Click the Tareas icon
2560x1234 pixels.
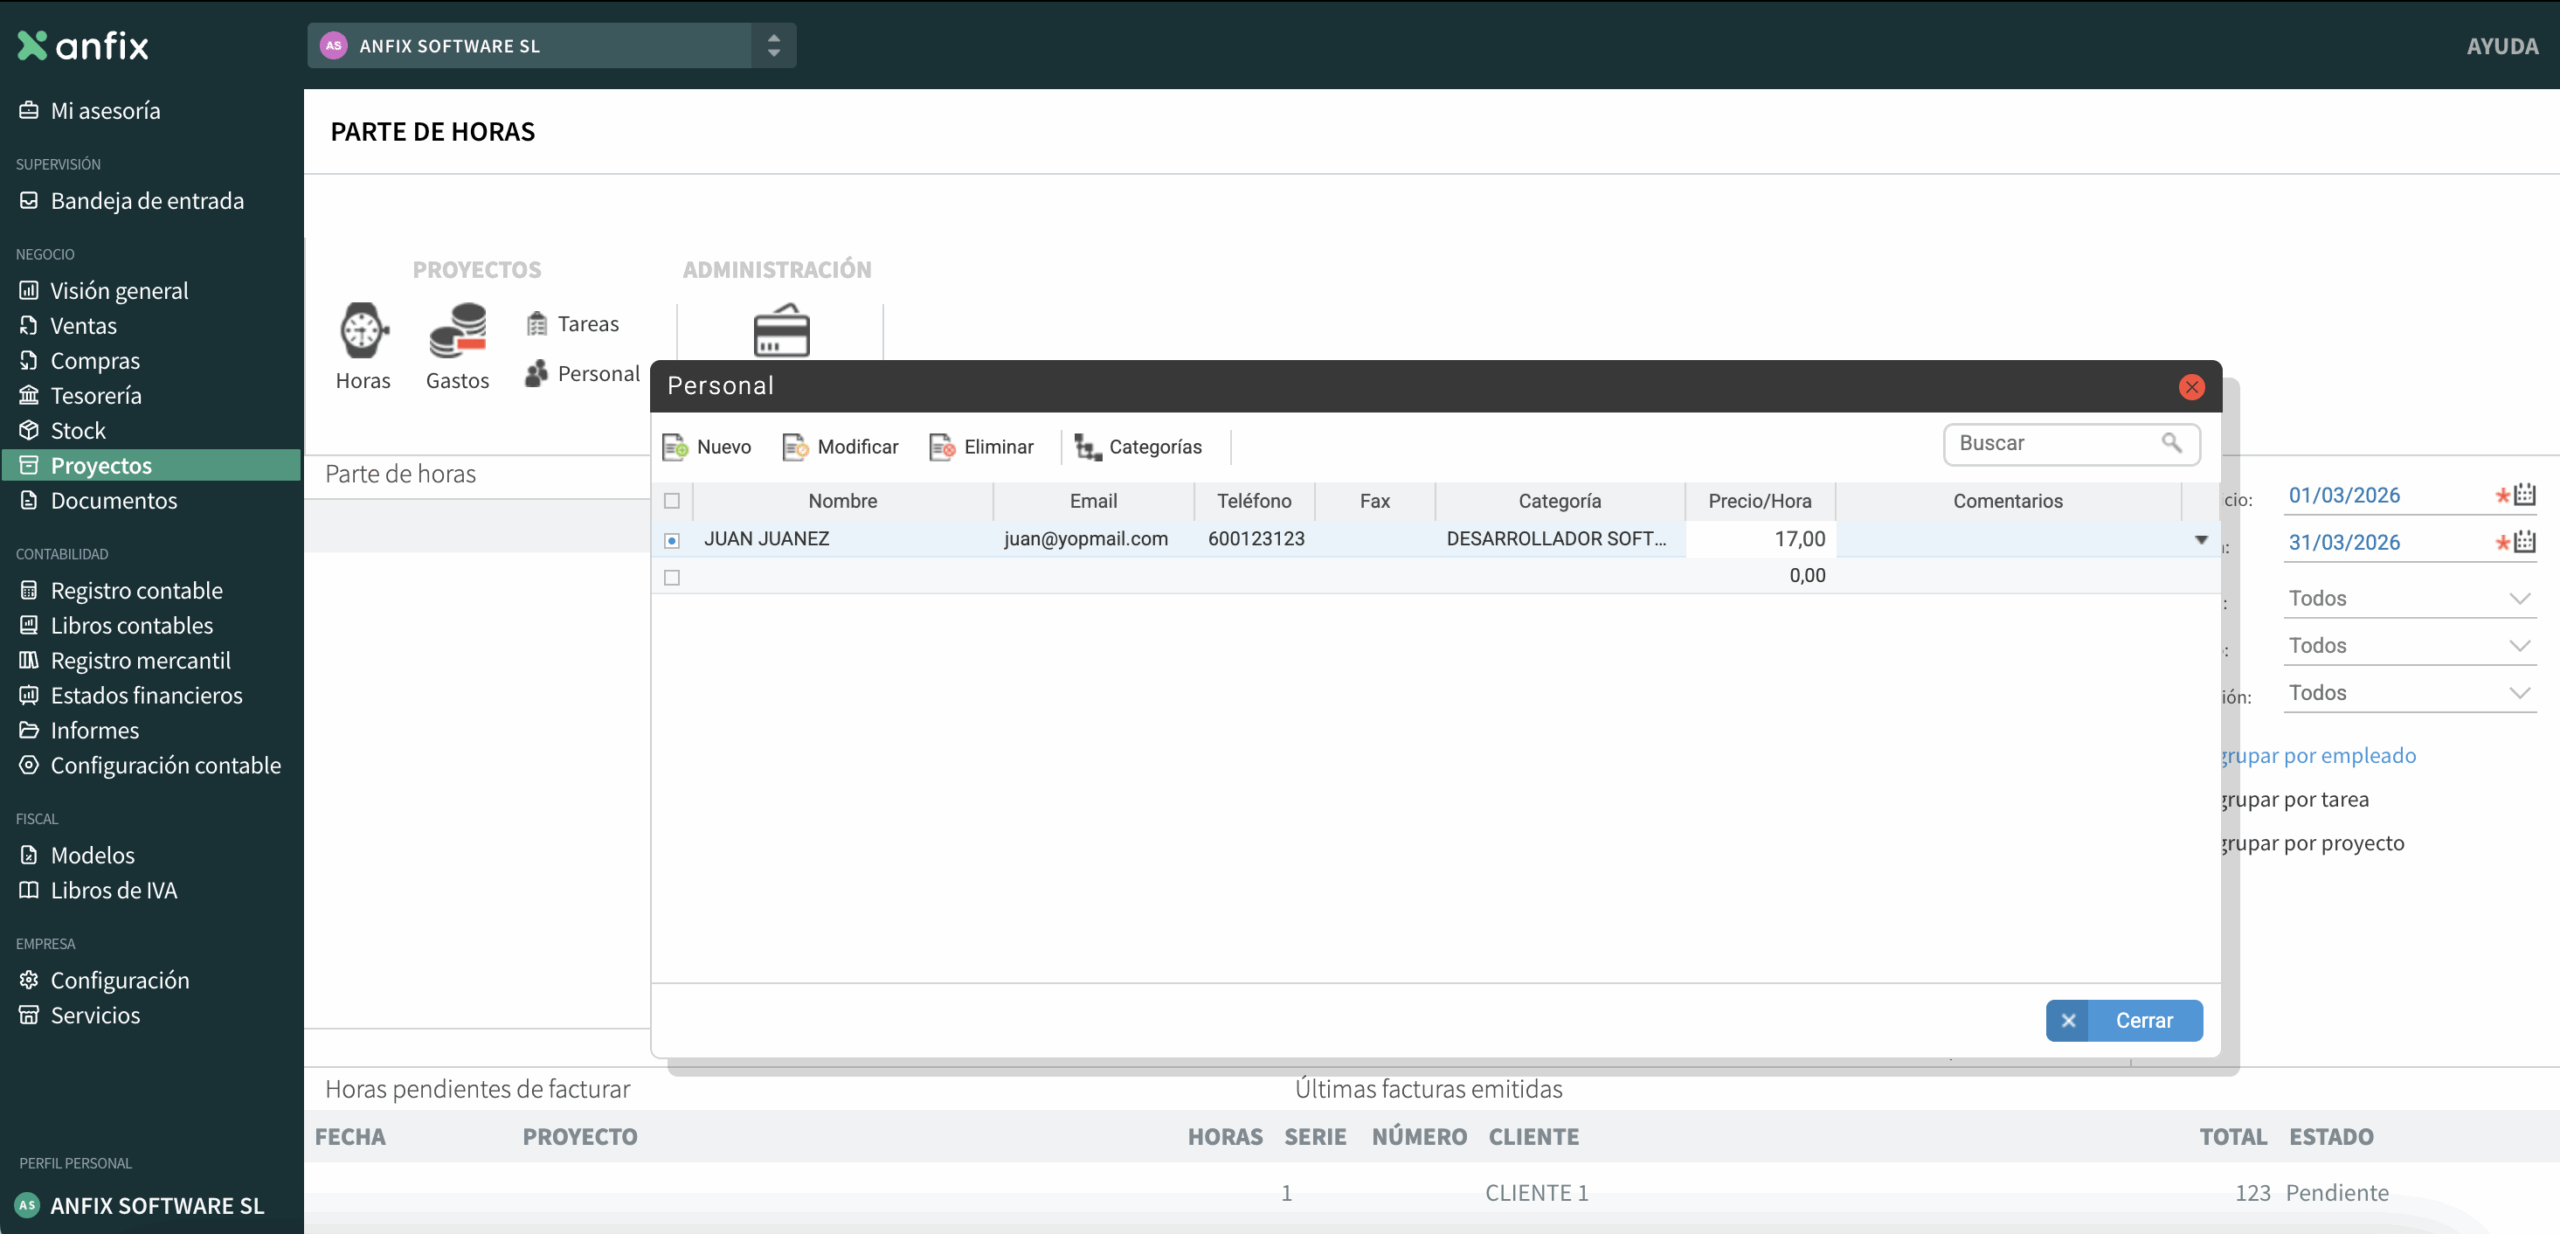[x=537, y=324]
